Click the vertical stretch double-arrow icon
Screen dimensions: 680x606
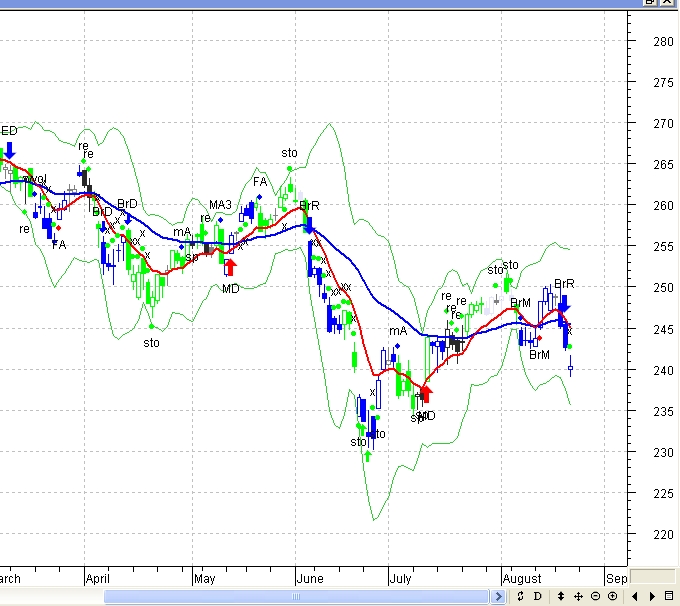click(561, 596)
